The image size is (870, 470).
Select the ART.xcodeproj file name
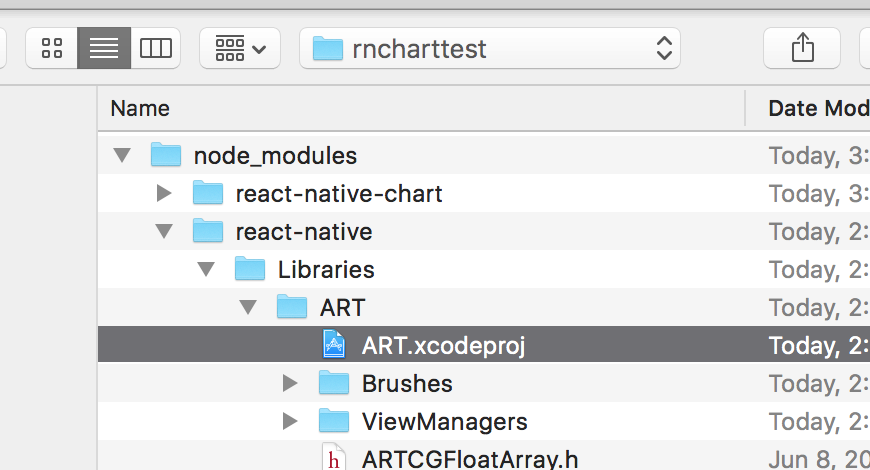(x=443, y=346)
